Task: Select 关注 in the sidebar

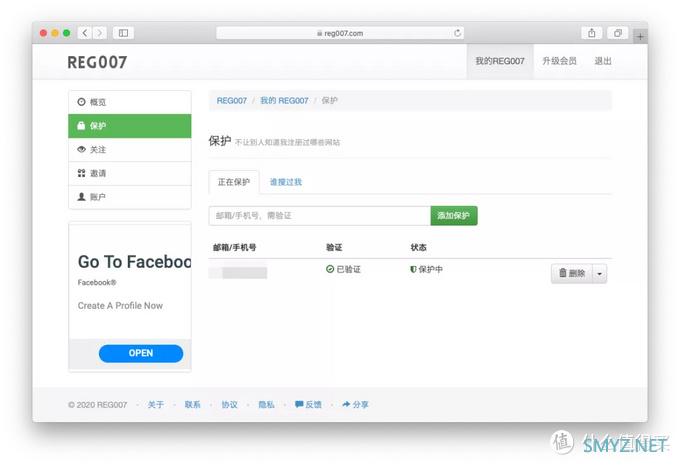Action: (130, 150)
